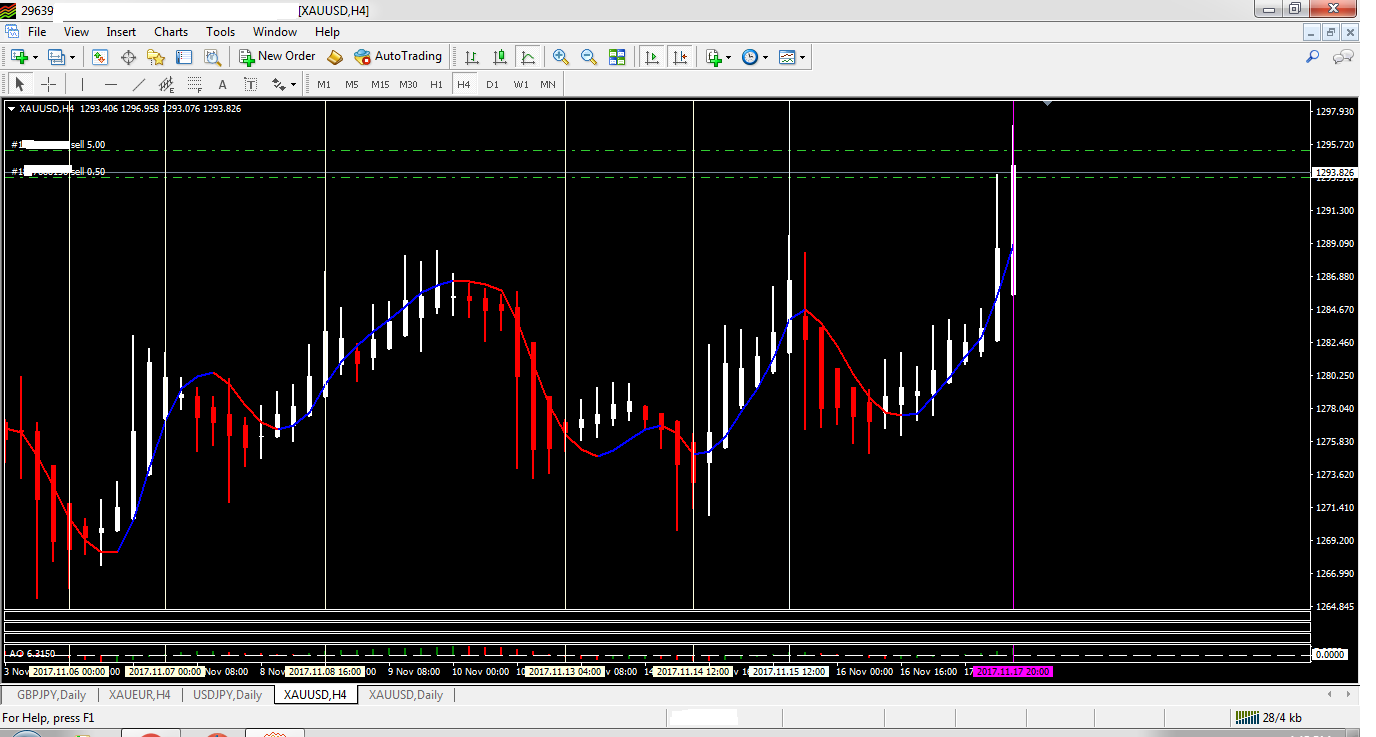
Task: Switch to W1 timeframe
Action: point(521,84)
